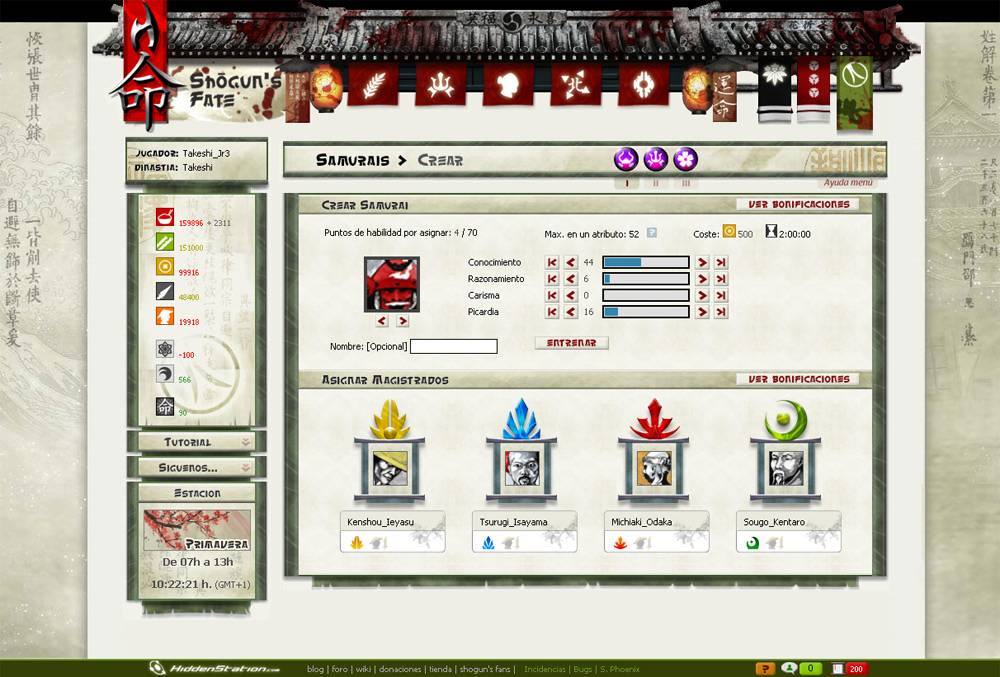Set Carisma to maximum
Image resolution: width=1000 pixels, height=677 pixels.
721,295
